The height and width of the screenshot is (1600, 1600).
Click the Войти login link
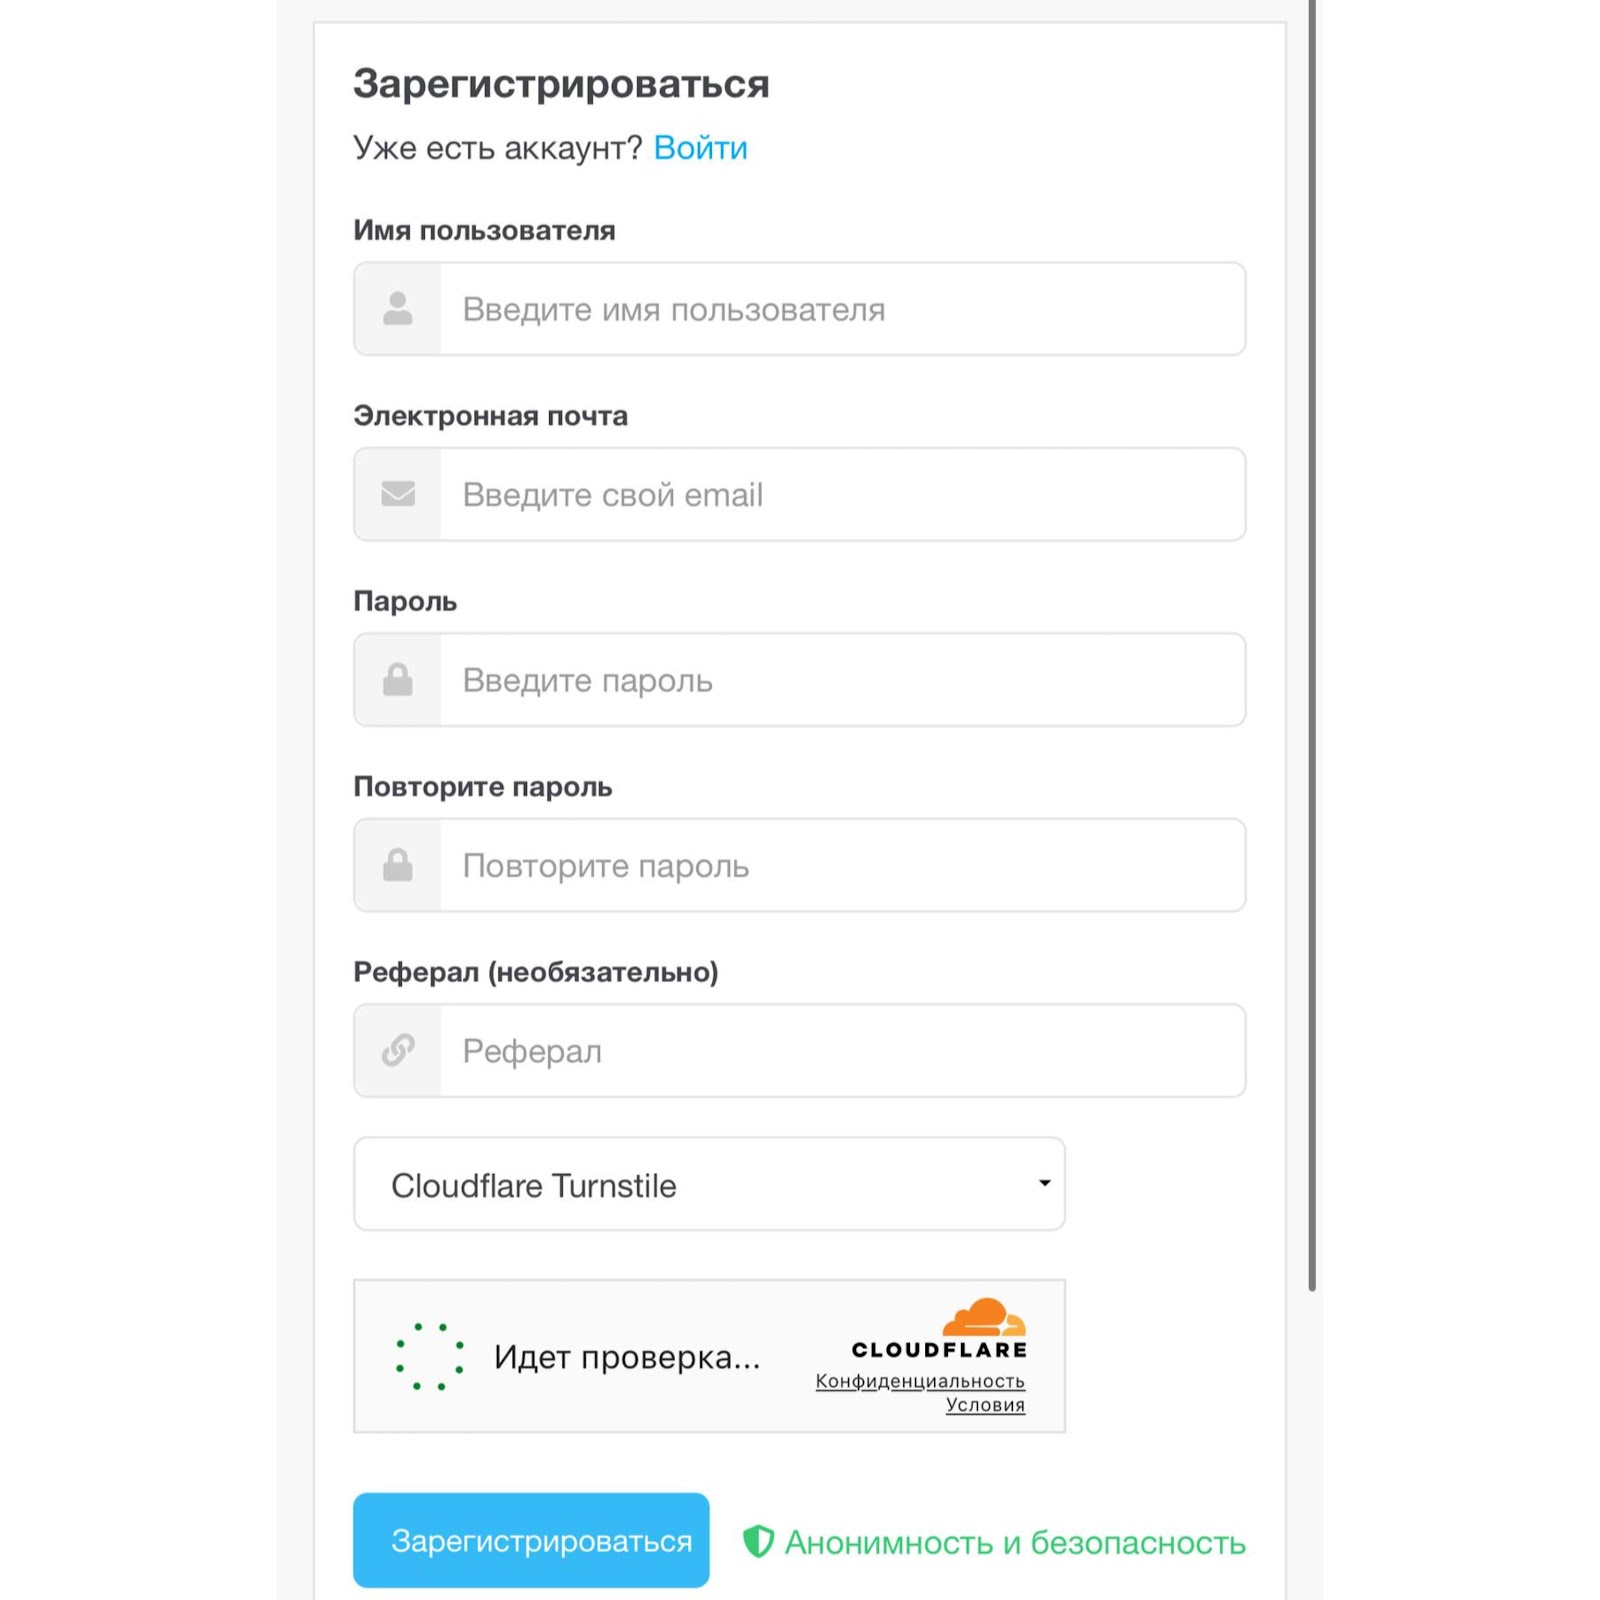(700, 148)
